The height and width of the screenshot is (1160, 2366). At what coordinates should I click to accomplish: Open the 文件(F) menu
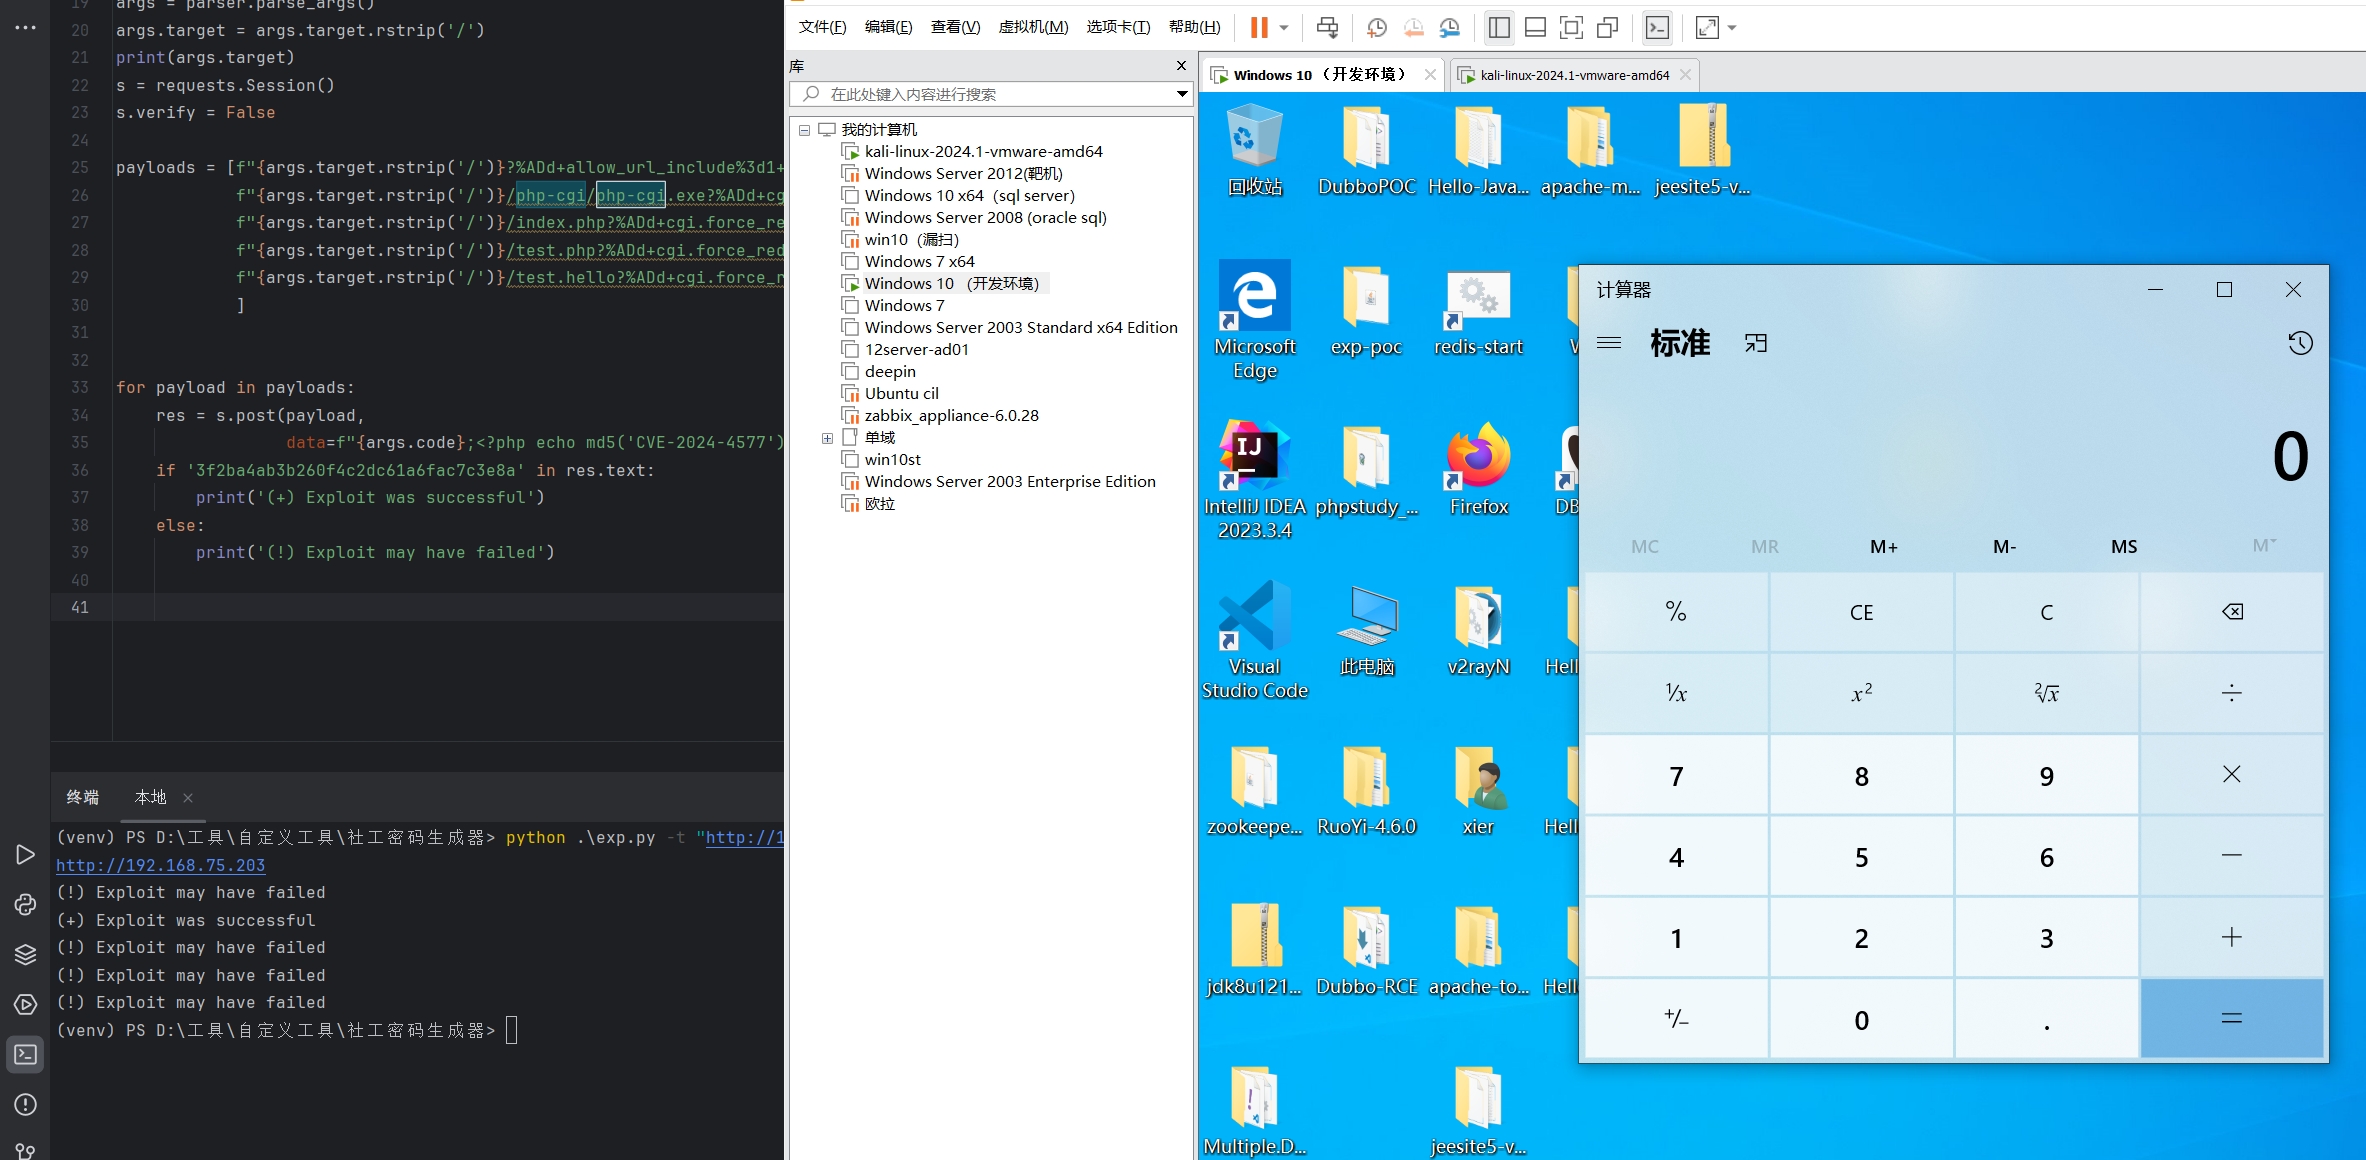(822, 27)
